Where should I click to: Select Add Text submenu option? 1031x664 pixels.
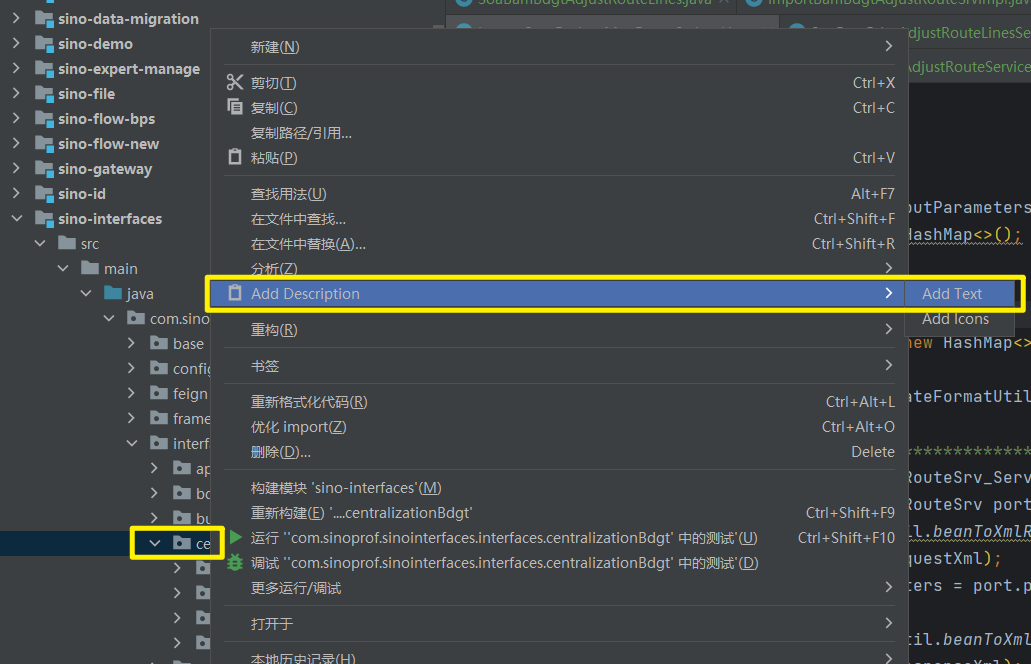952,294
